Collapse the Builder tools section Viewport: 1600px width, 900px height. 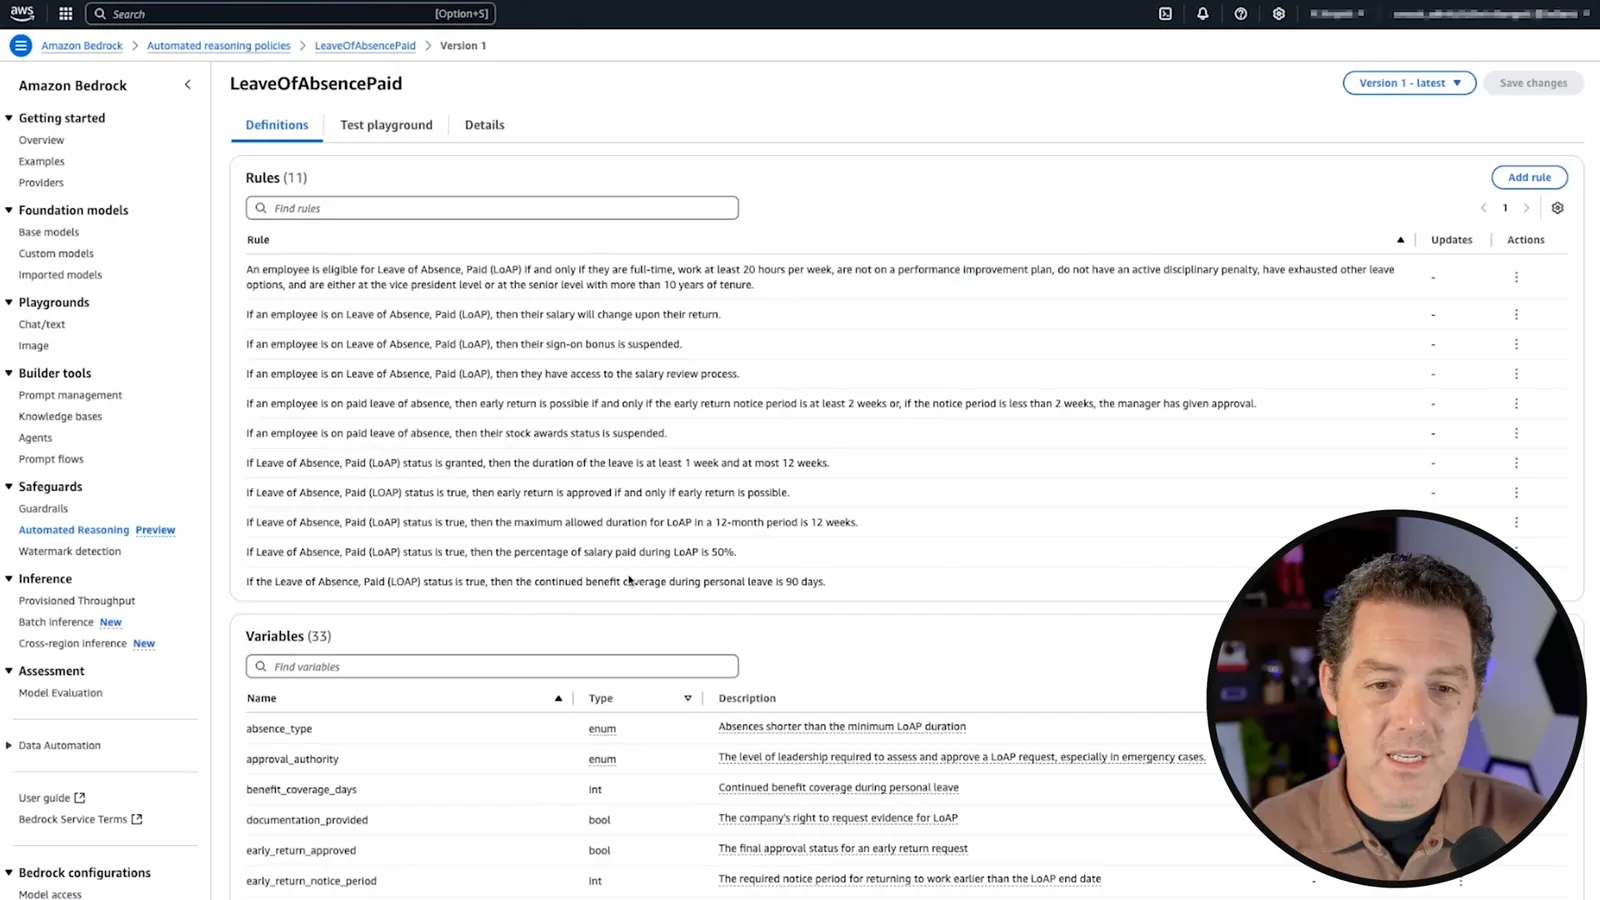point(9,373)
